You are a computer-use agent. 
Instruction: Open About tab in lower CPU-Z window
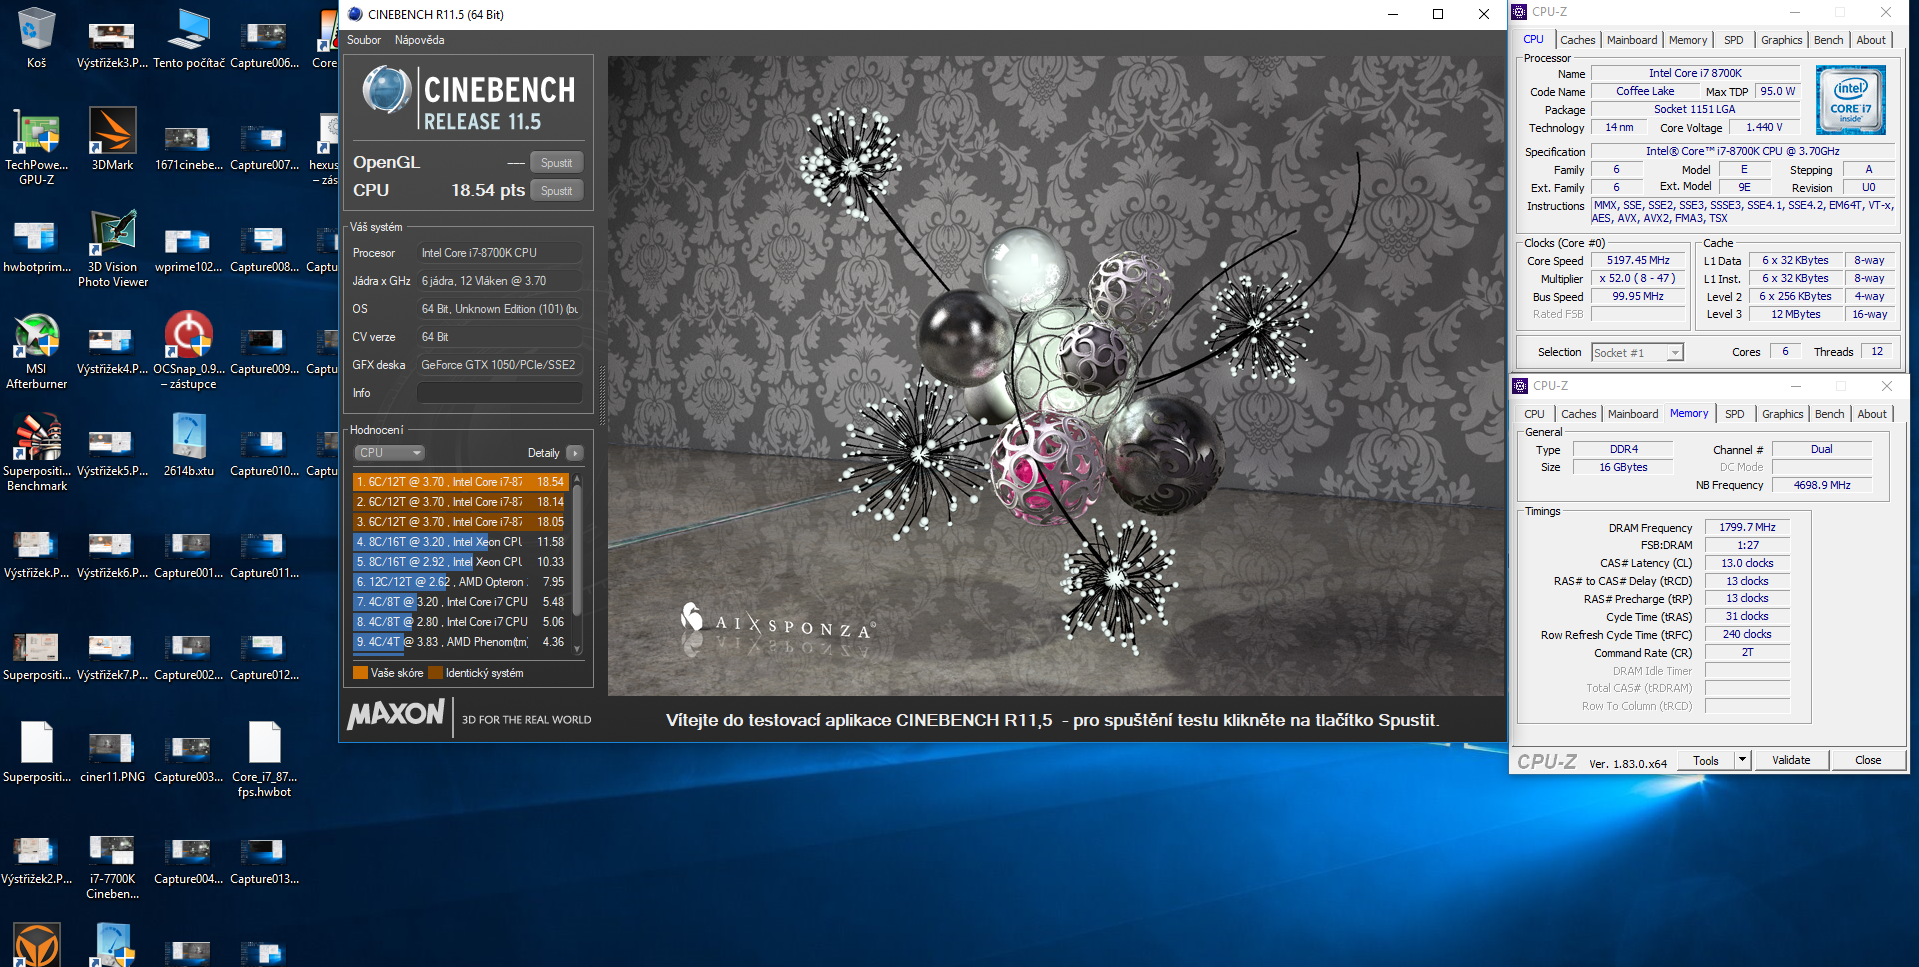coord(1872,414)
